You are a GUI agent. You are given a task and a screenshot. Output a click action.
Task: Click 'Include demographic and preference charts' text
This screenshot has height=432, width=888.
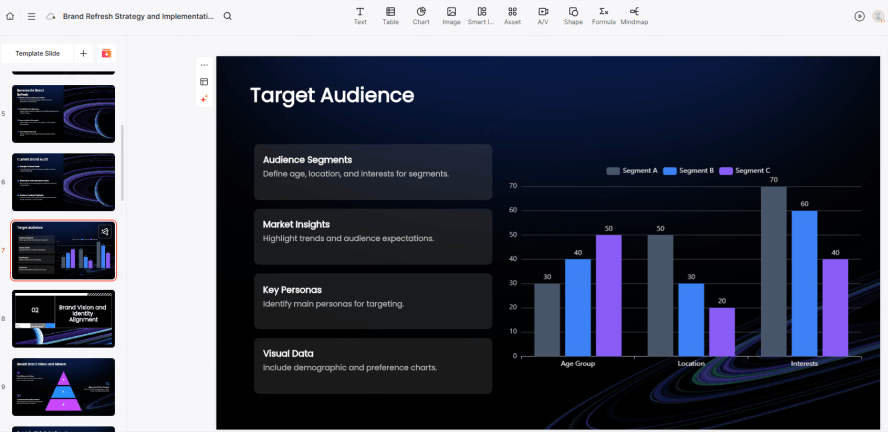pos(350,367)
